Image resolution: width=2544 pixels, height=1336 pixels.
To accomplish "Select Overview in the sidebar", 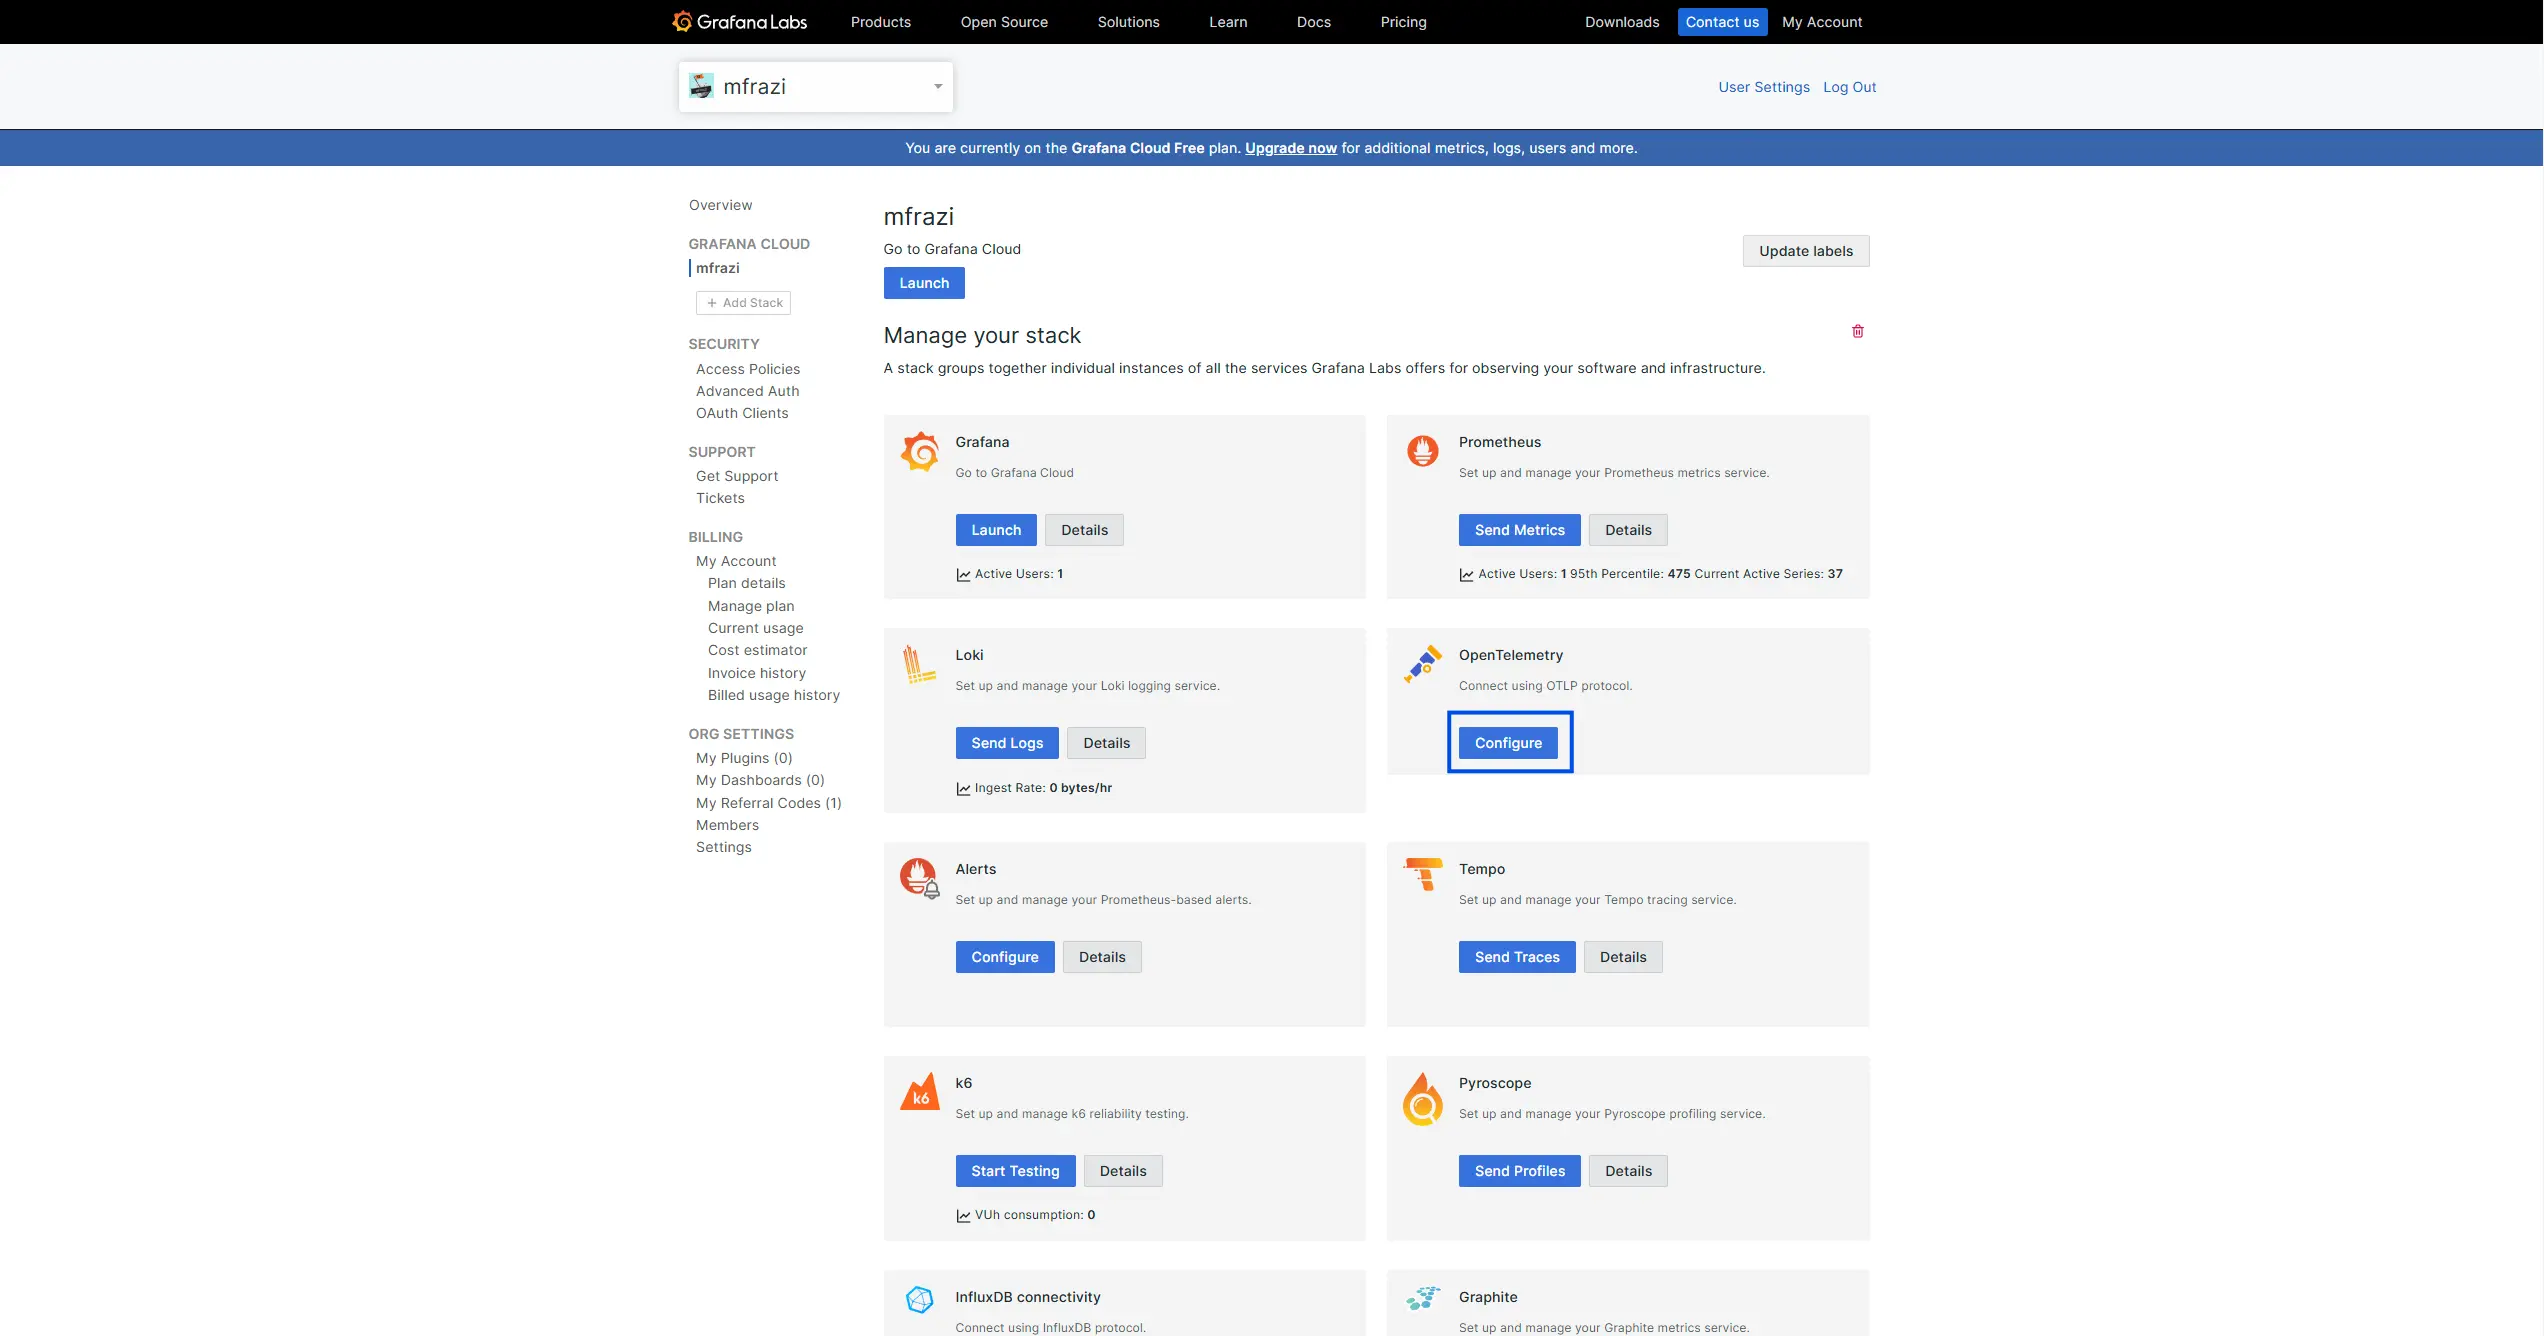I will [x=720, y=205].
